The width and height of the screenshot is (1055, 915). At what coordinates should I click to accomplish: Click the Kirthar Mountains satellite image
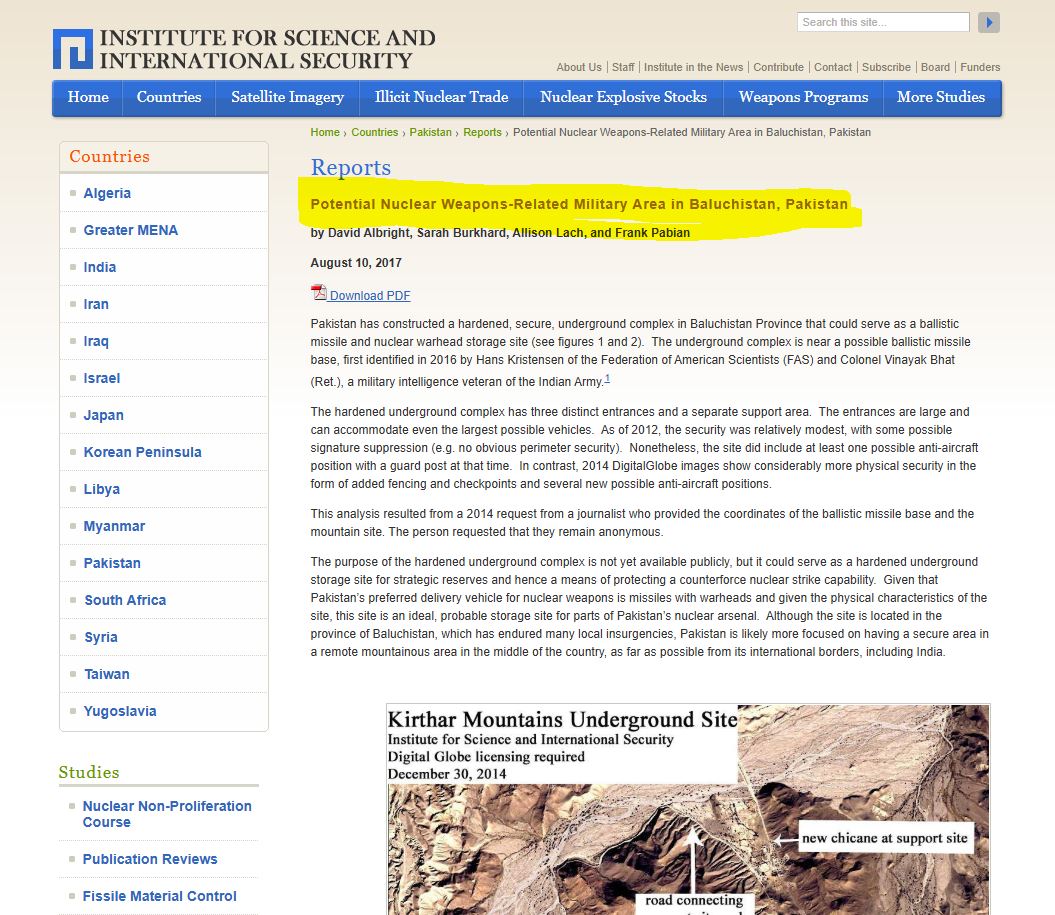click(688, 809)
